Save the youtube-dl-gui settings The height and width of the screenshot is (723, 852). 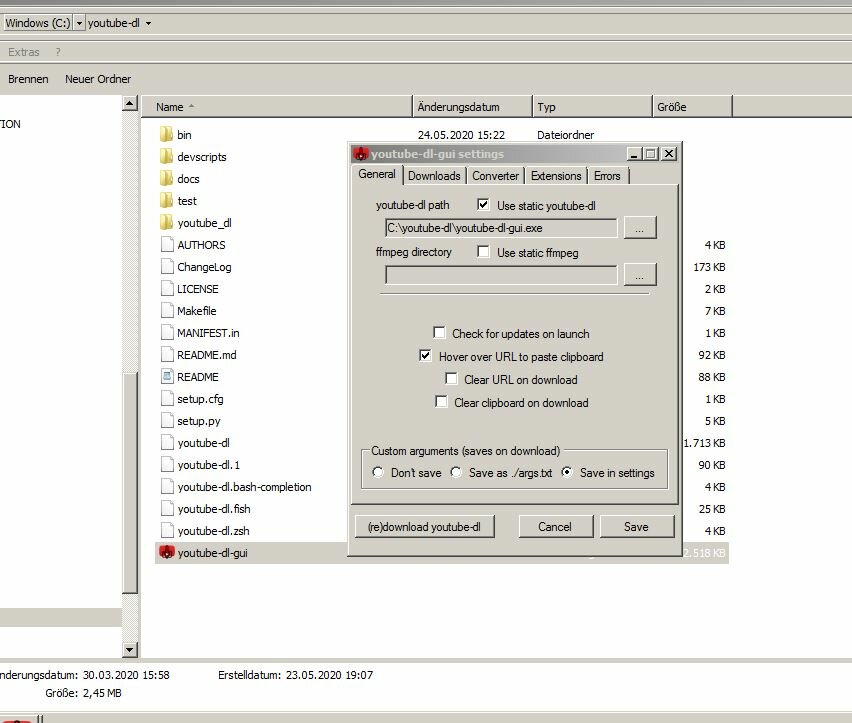coord(636,526)
